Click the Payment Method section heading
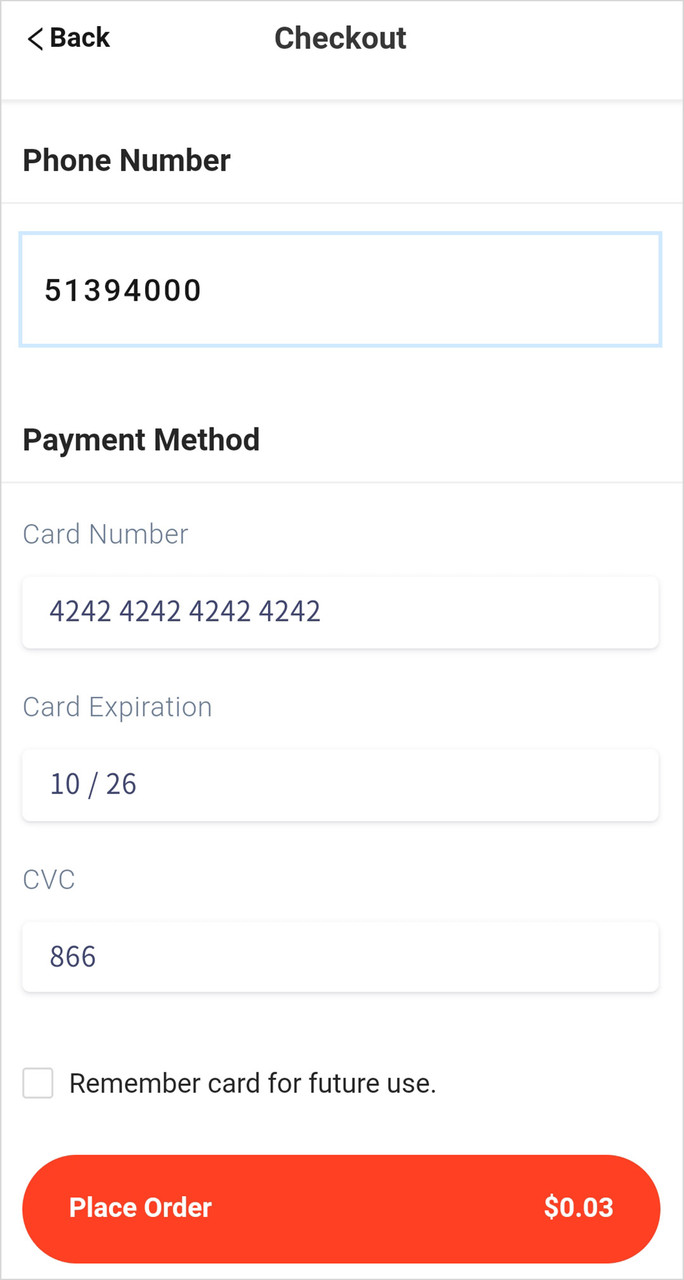The image size is (684, 1280). (141, 440)
